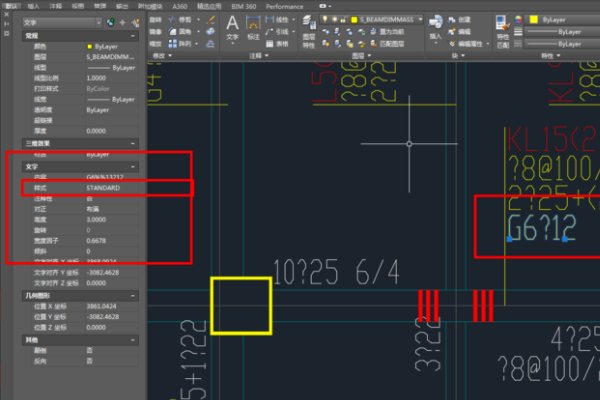Toggle layer lock padlock icon

click(x=343, y=19)
